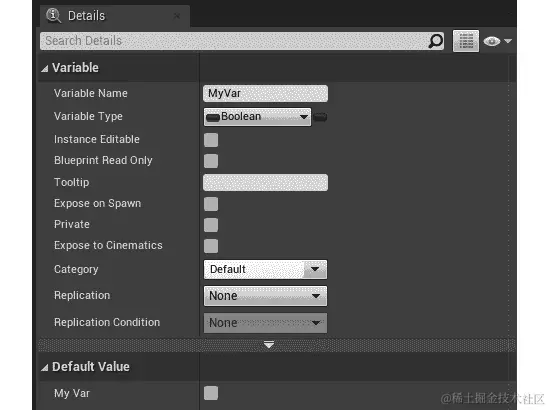Viewport: 549px width, 410px height.
Task: Tick the Private checkbox
Action: [x=211, y=225]
